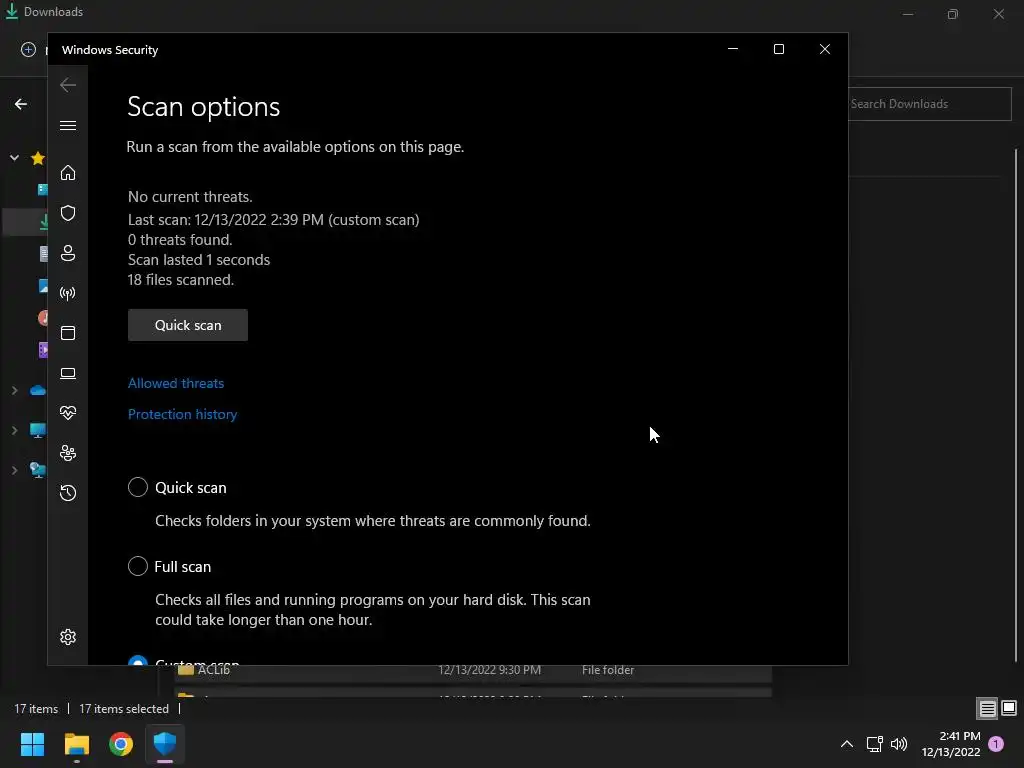Open Protection history clock icon in sidebar
The height and width of the screenshot is (768, 1024).
68,492
